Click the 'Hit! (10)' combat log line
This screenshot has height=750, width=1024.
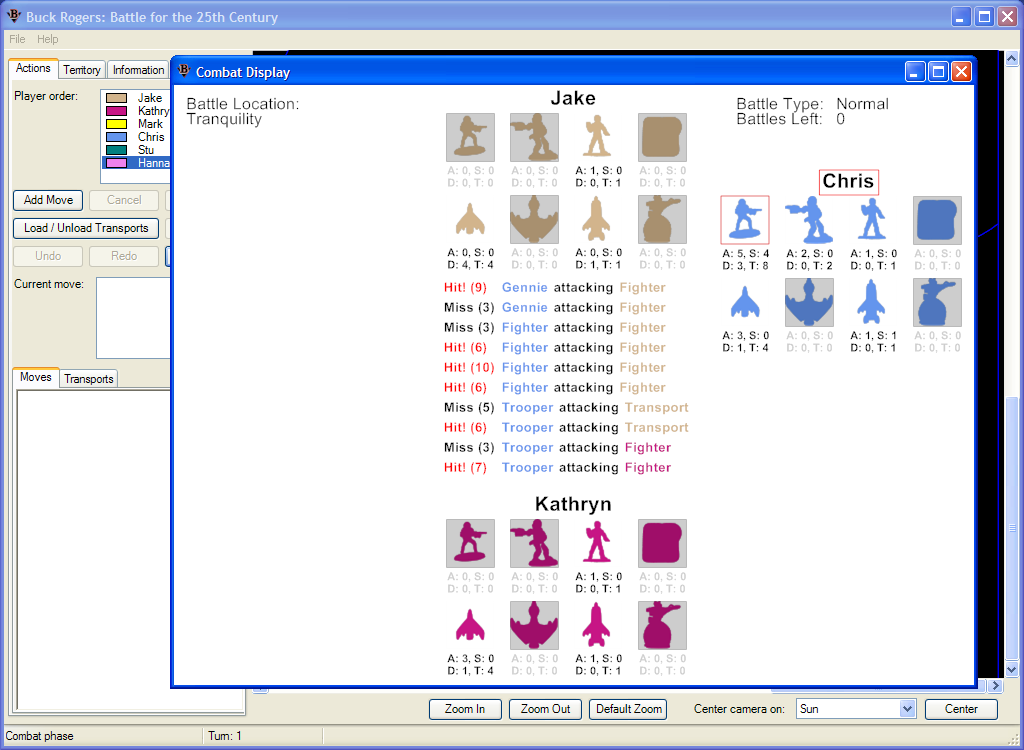pyautogui.click(x=554, y=368)
